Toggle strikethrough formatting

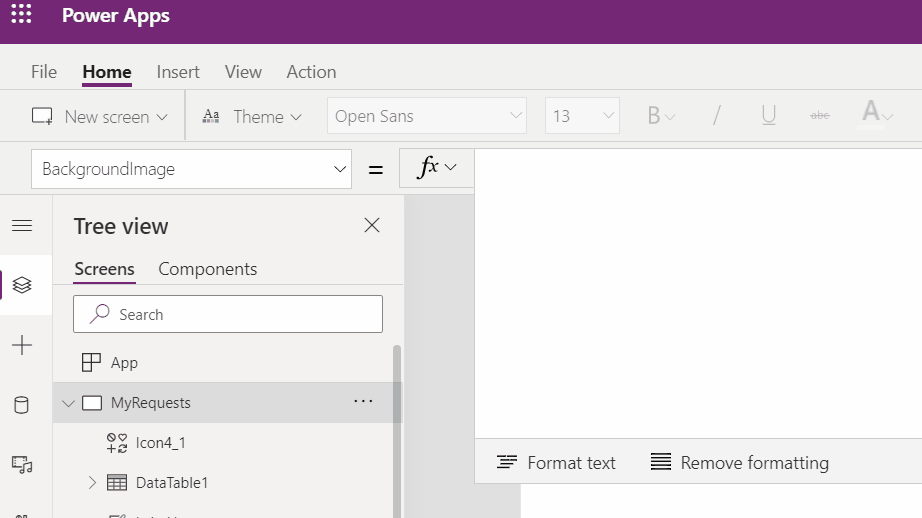click(x=820, y=116)
